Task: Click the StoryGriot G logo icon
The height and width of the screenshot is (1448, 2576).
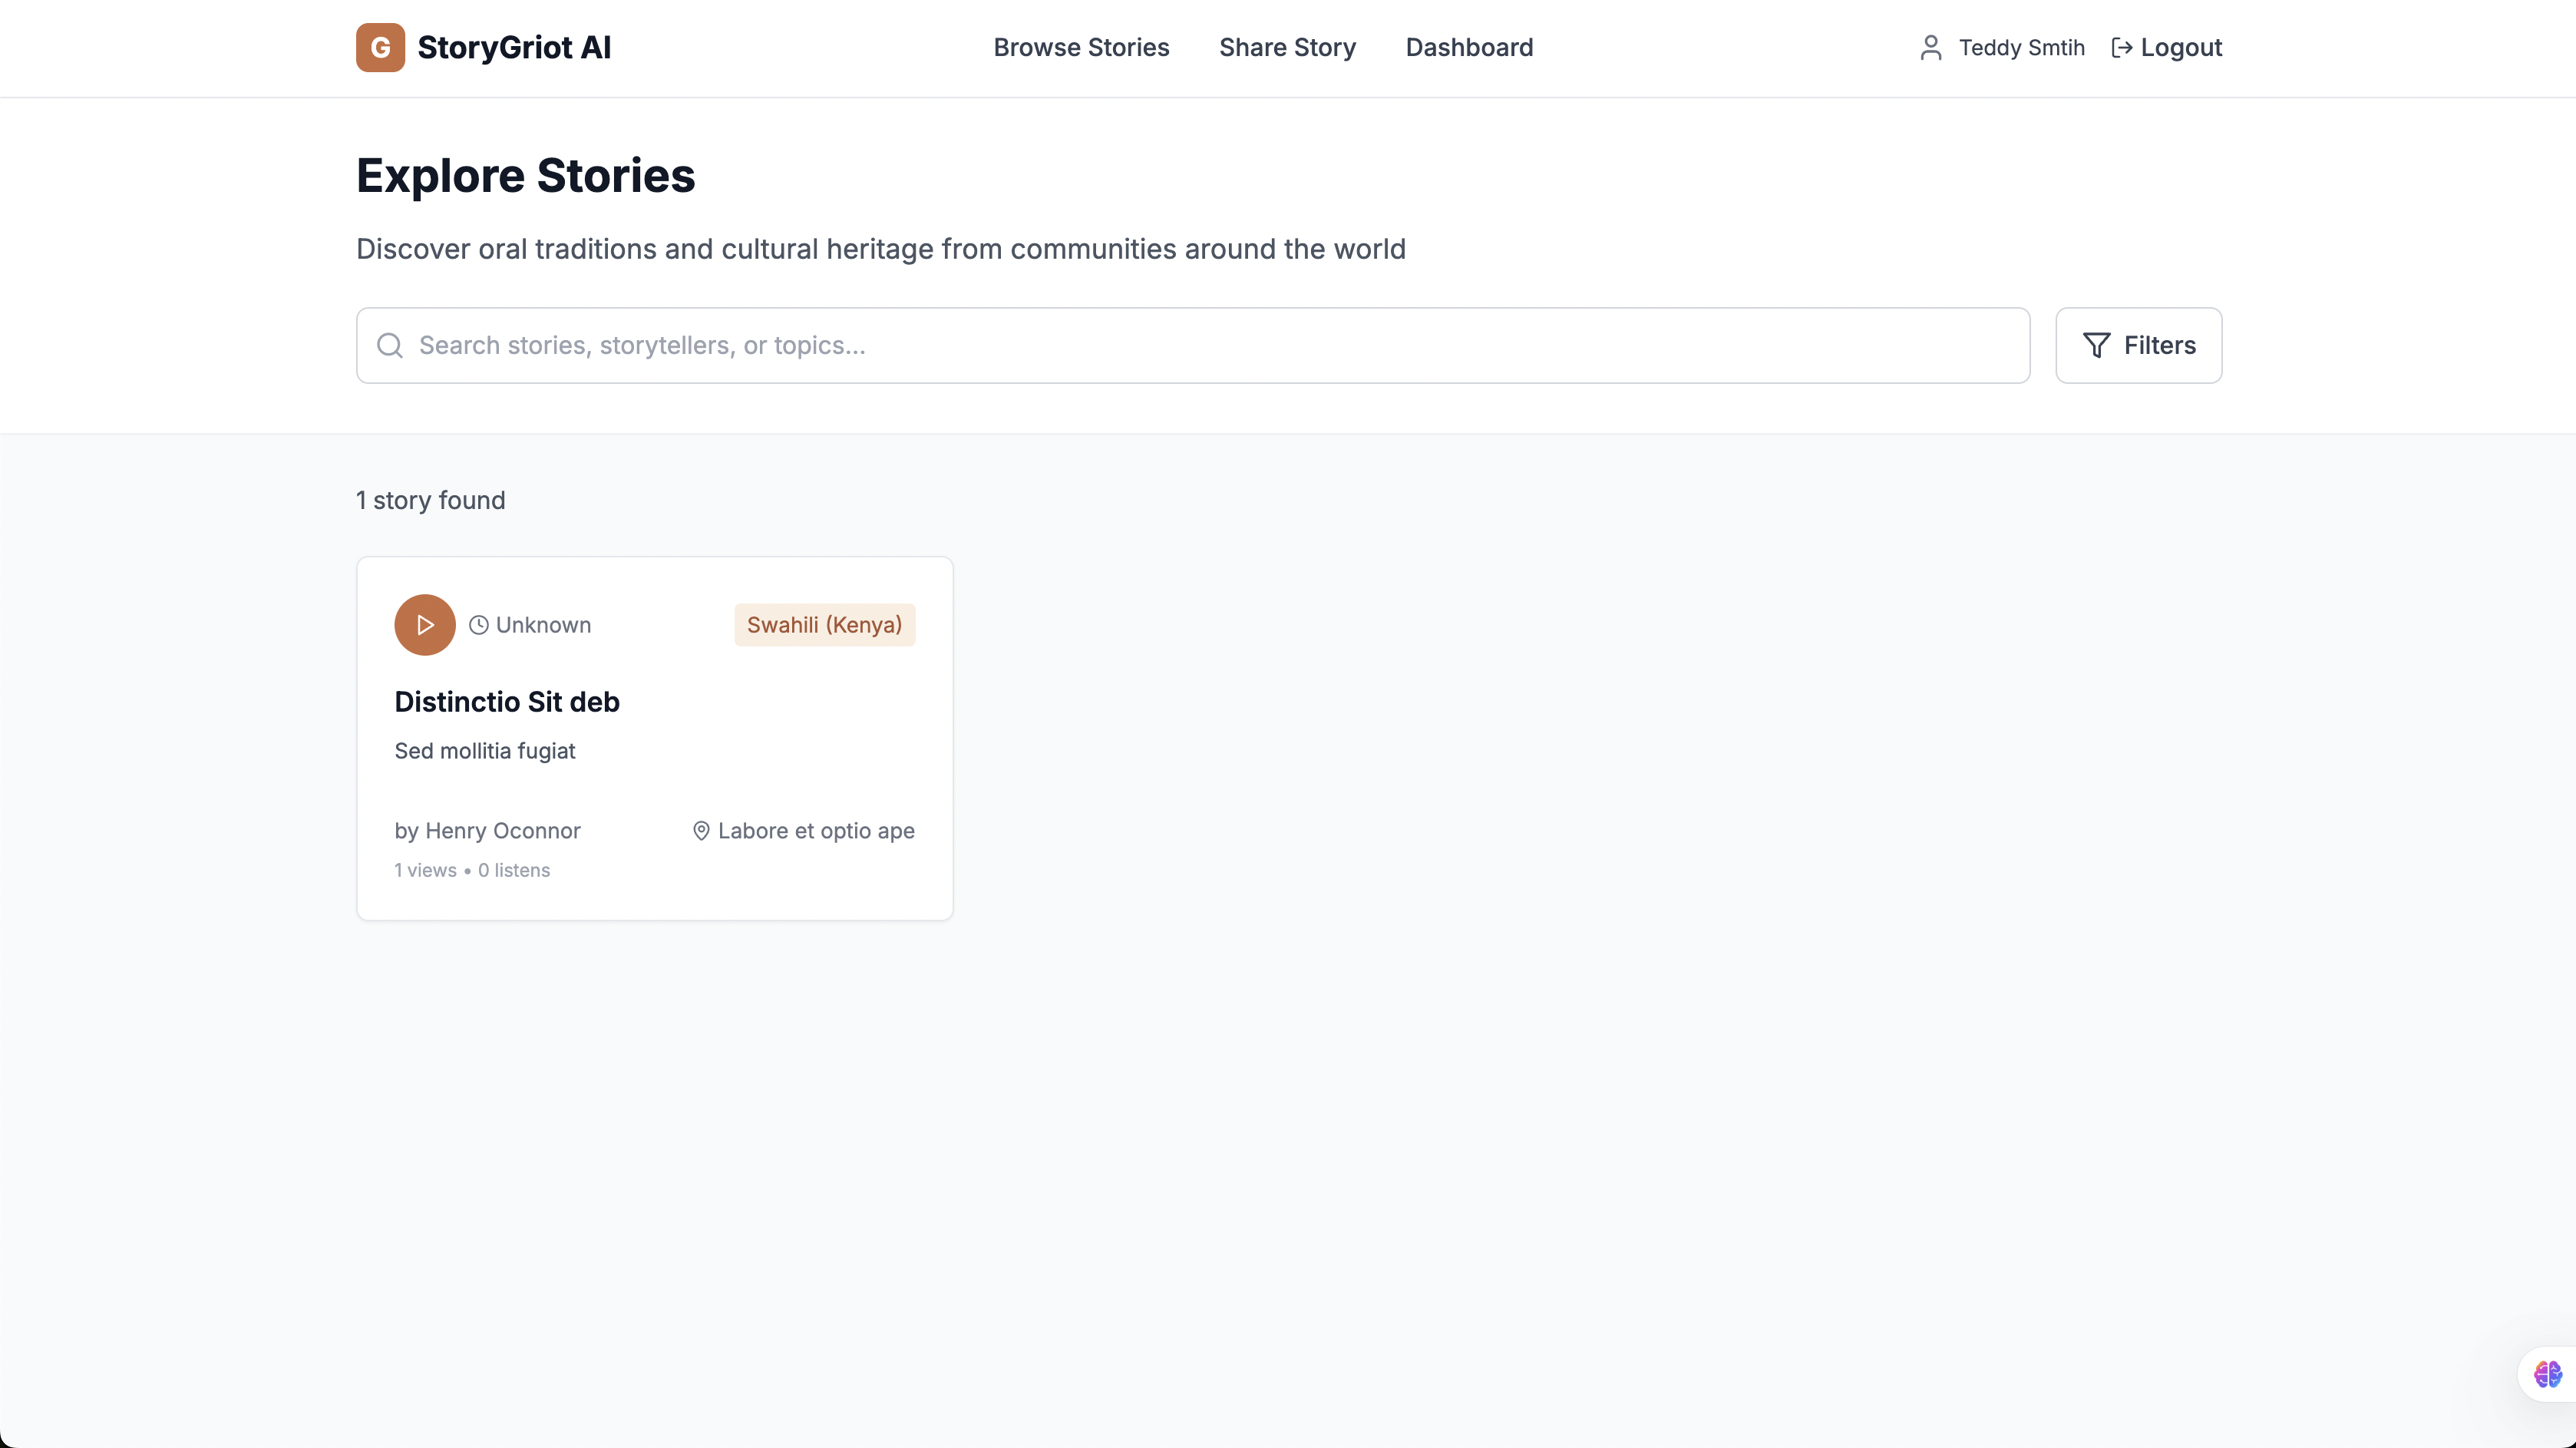Action: [380, 47]
